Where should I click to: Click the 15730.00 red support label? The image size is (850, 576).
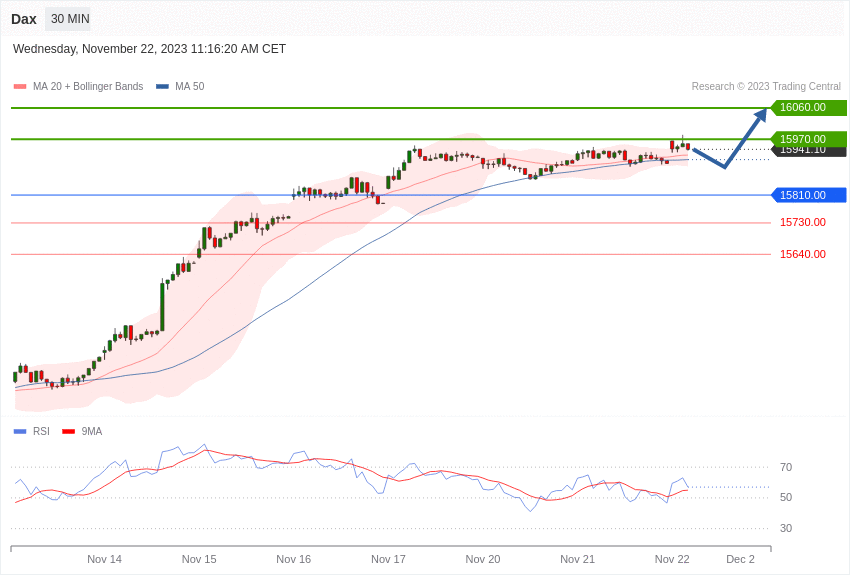tap(802, 222)
